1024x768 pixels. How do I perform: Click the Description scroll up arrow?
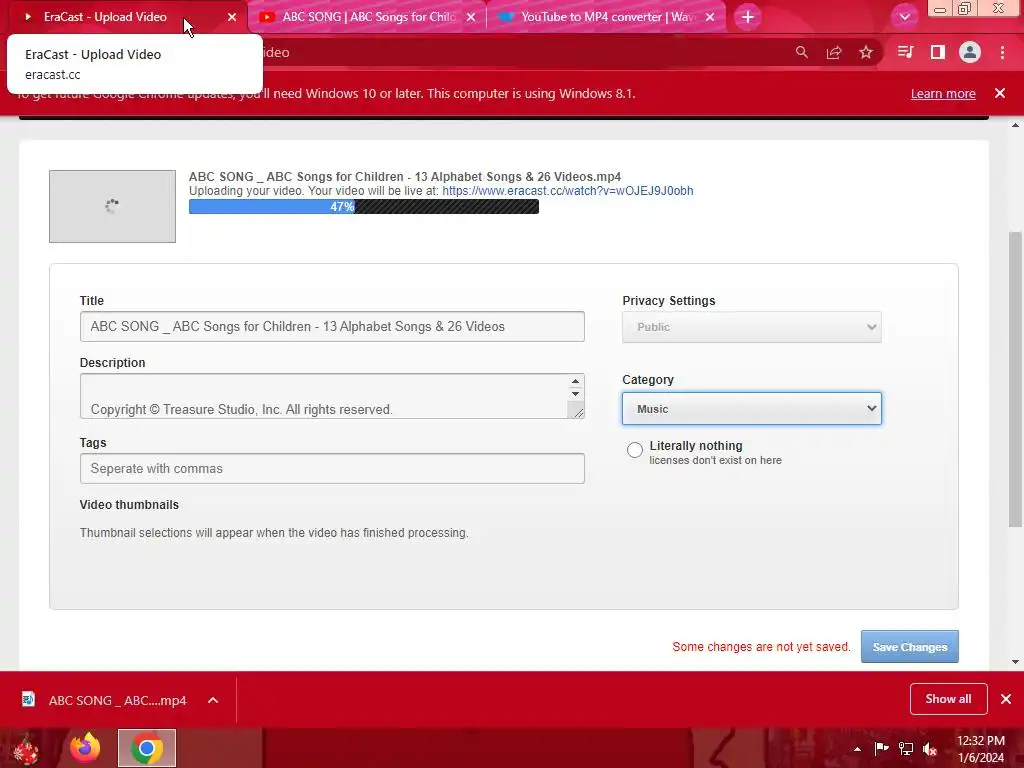point(575,381)
